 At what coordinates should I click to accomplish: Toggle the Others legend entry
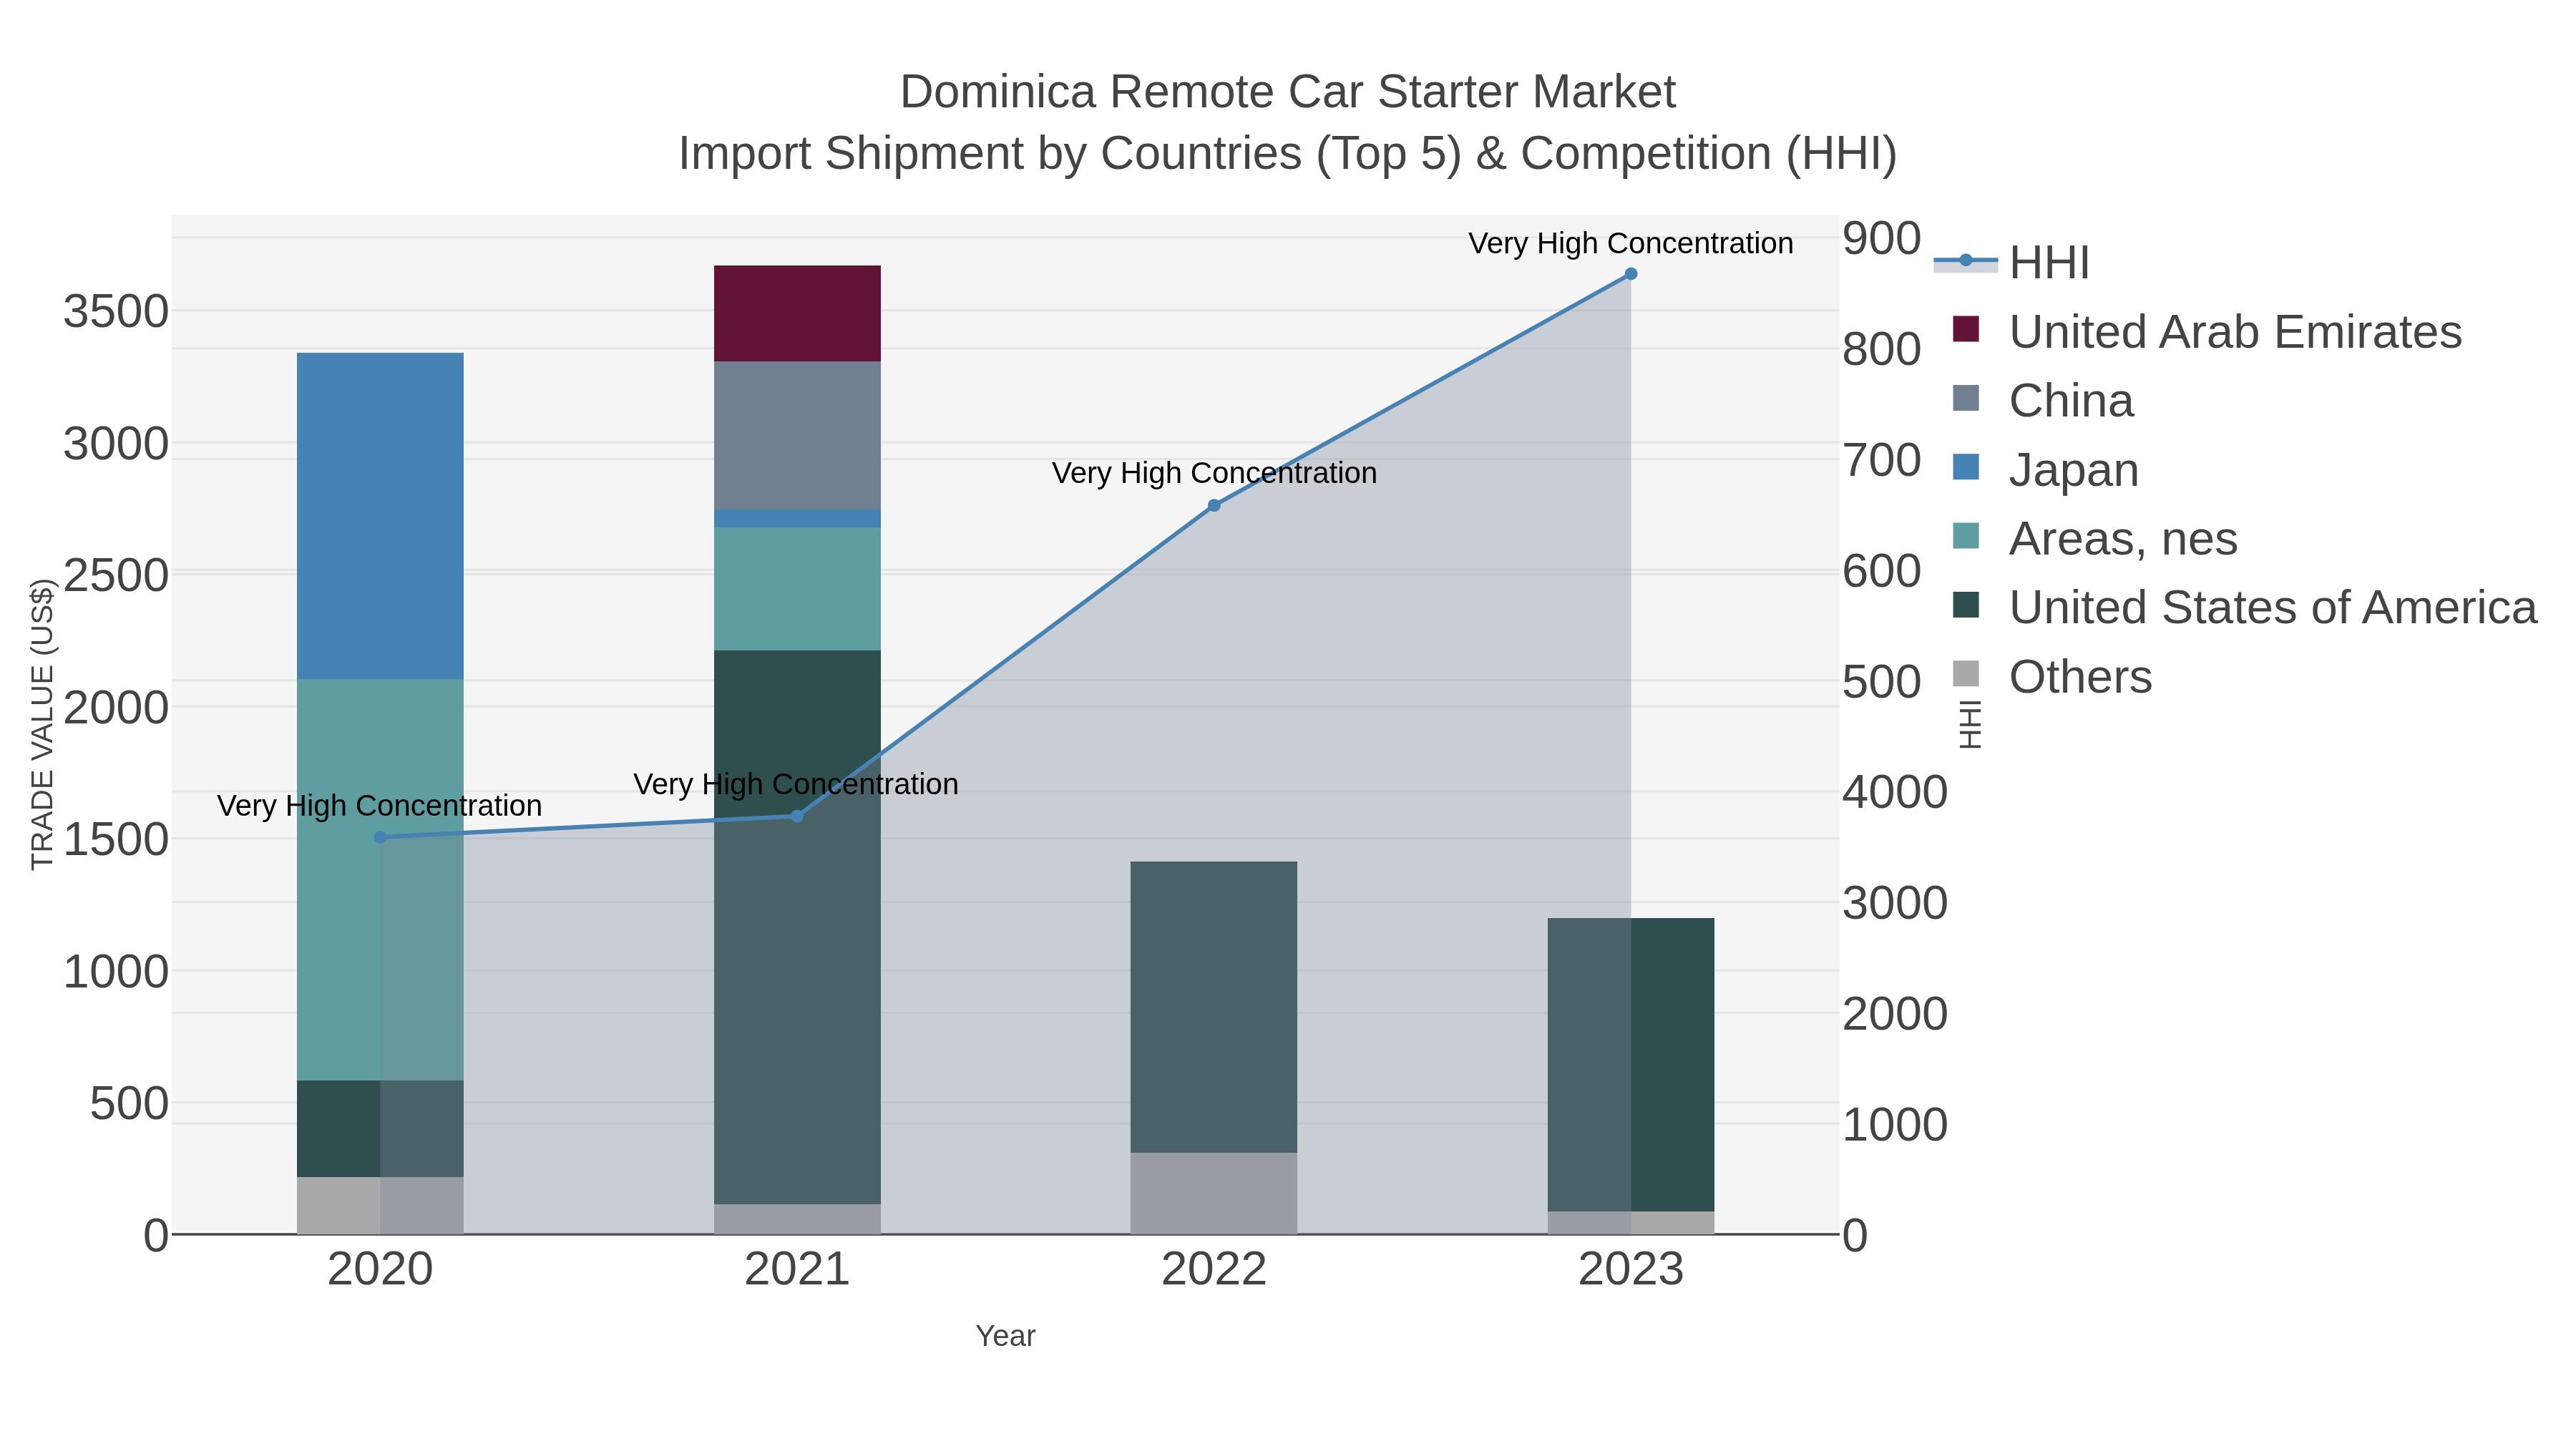point(2052,677)
